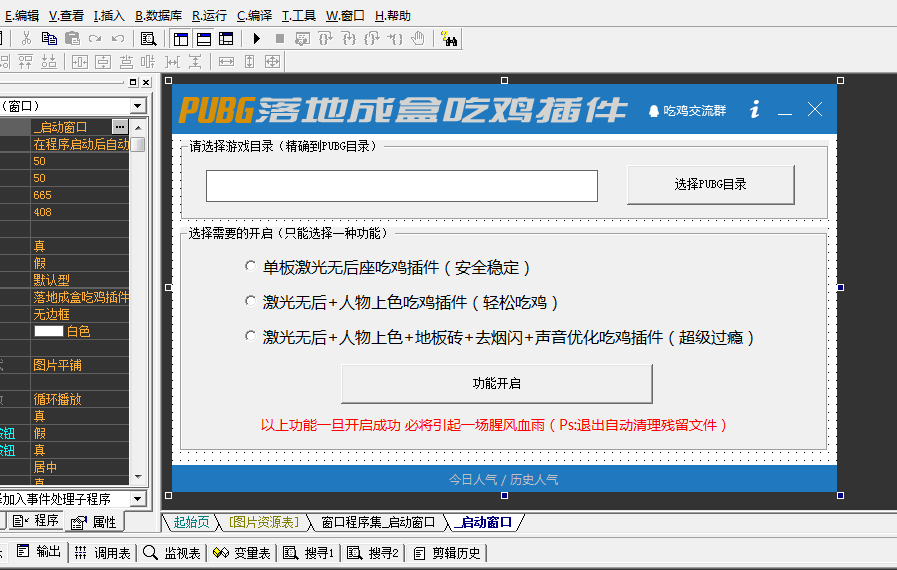
Task: Open the E.编辑 menu
Action: (x=22, y=16)
